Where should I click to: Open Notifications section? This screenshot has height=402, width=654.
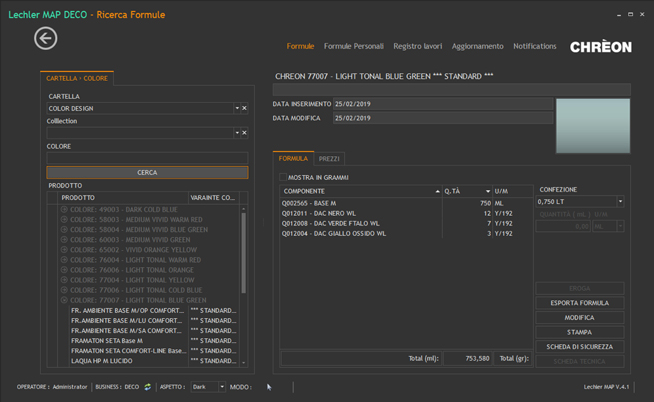click(x=535, y=46)
